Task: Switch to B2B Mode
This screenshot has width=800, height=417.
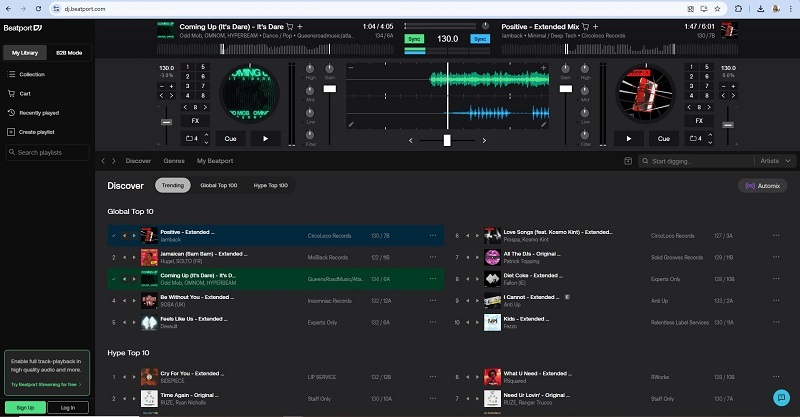Action: pyautogui.click(x=69, y=53)
